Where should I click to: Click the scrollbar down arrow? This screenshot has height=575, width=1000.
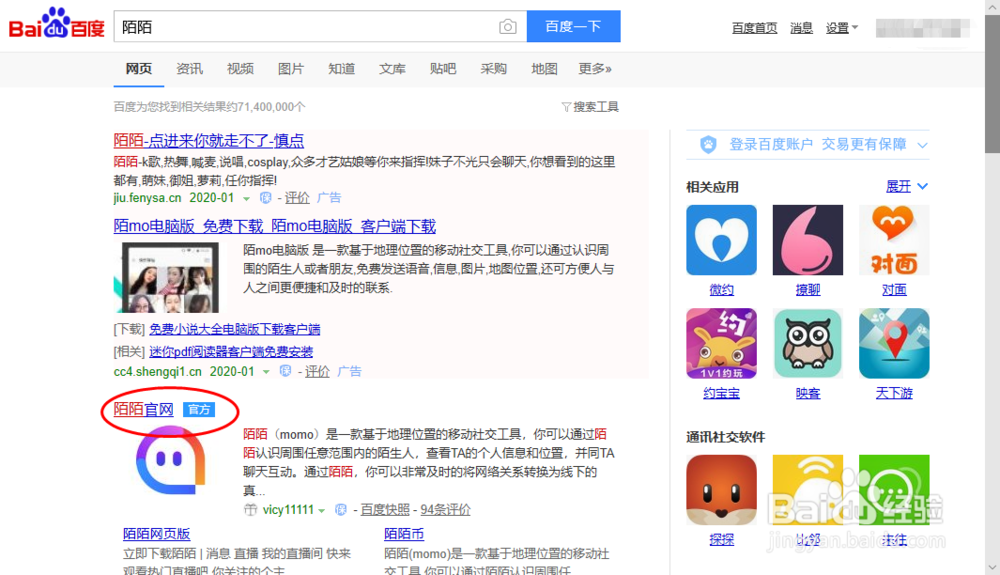click(992, 567)
